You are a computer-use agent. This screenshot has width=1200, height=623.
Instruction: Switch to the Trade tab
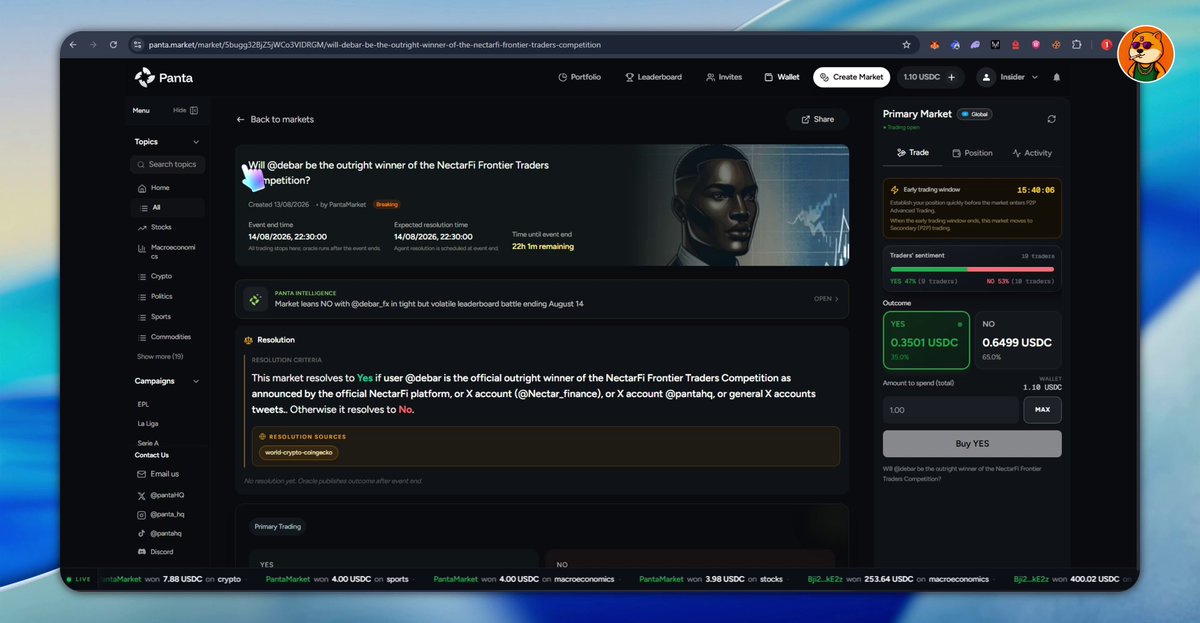(x=913, y=153)
